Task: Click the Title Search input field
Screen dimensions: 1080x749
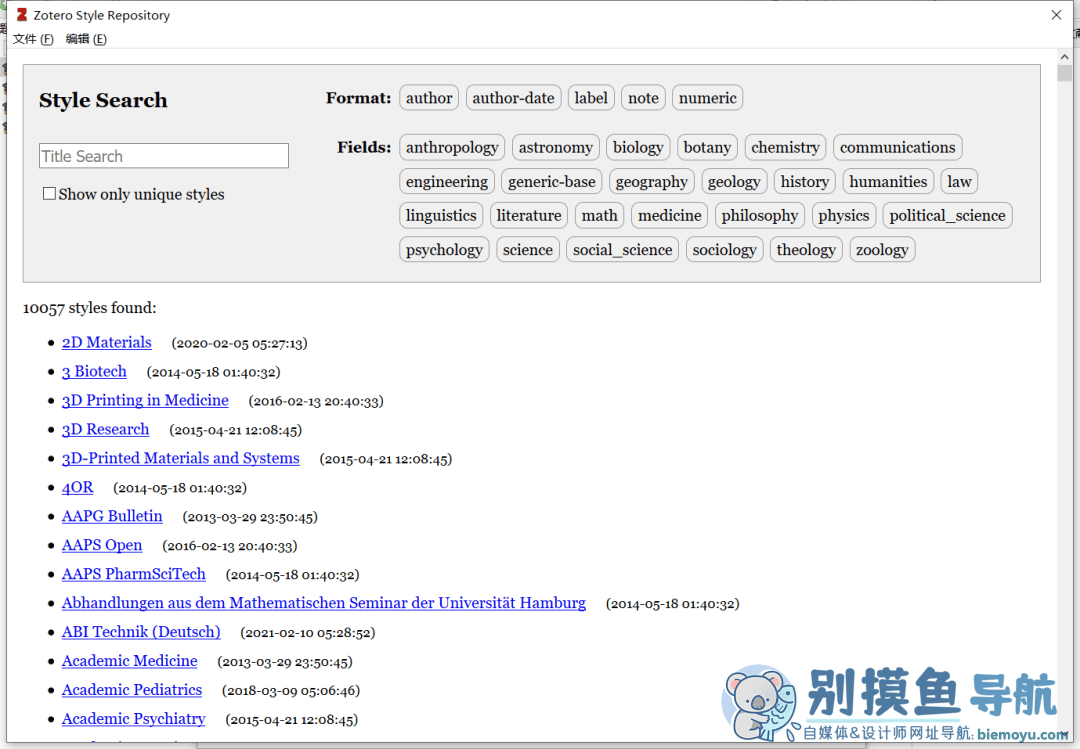Action: 164,156
